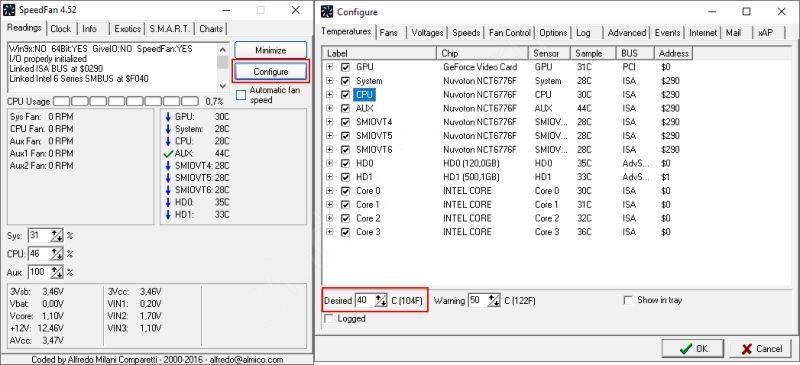
Task: Adjust the Desired temperature stepper
Action: [x=381, y=301]
